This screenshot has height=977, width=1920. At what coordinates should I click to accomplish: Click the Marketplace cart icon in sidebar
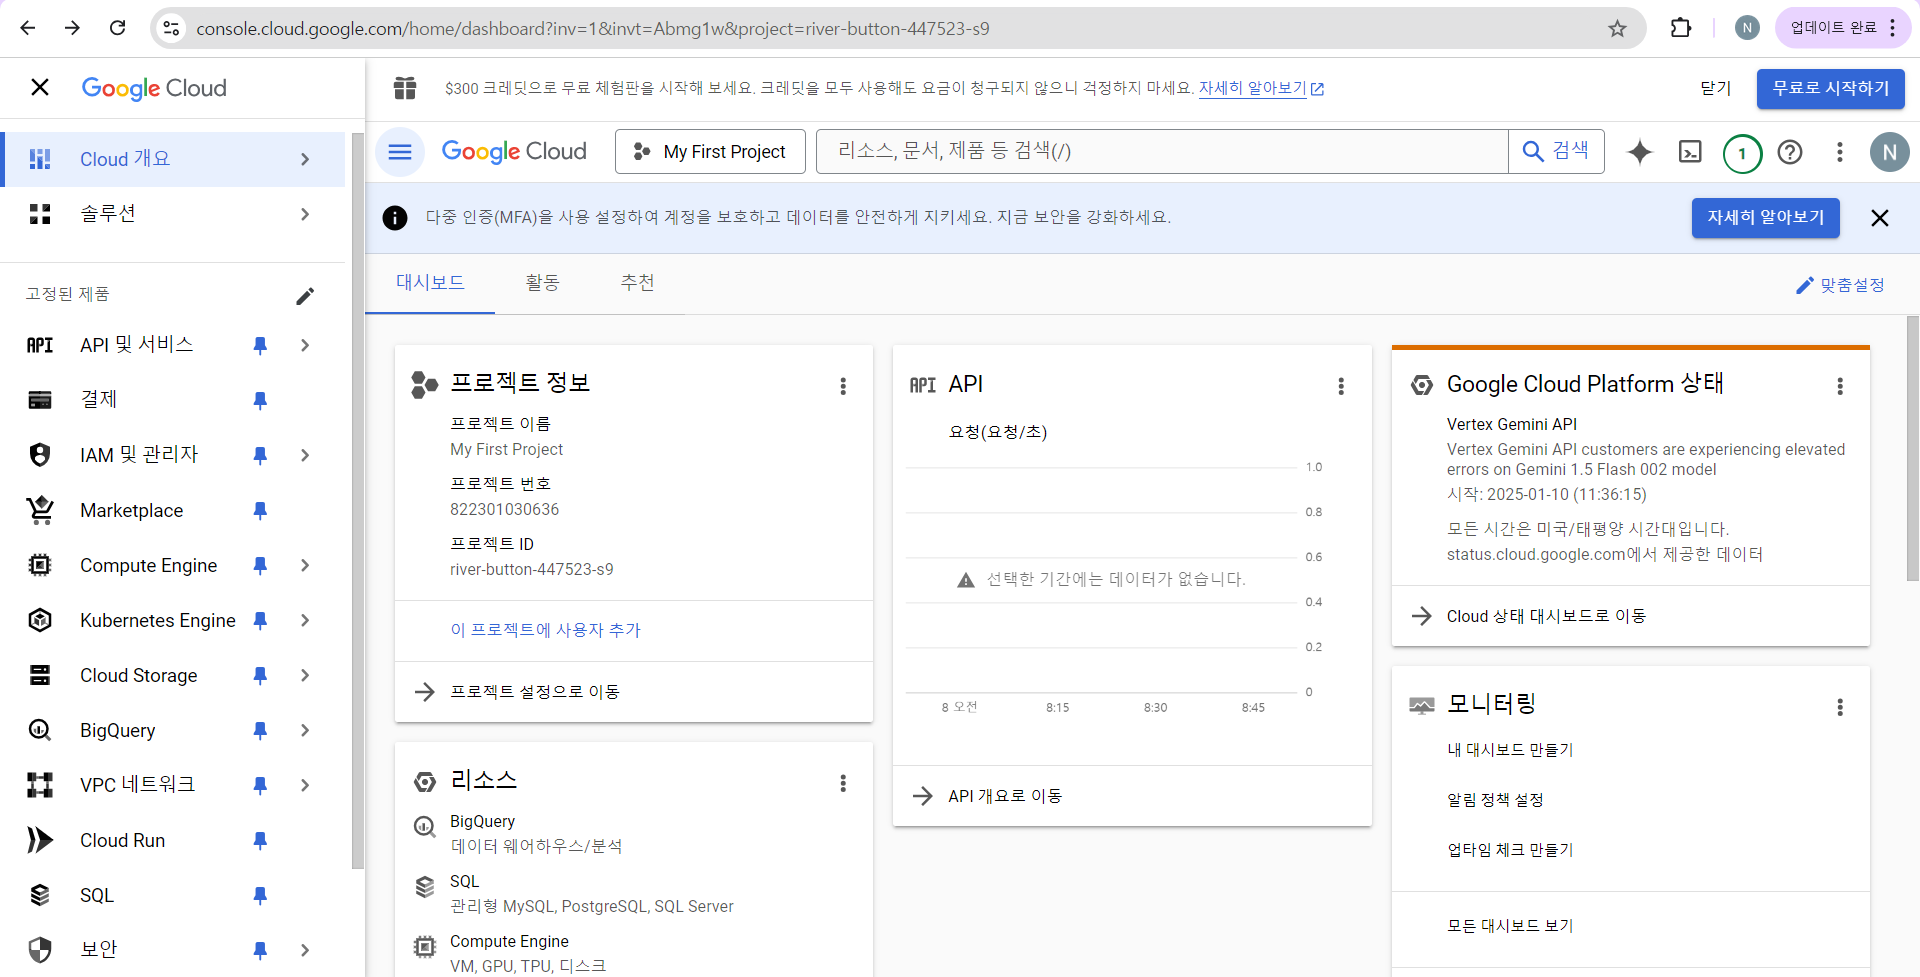tap(40, 510)
